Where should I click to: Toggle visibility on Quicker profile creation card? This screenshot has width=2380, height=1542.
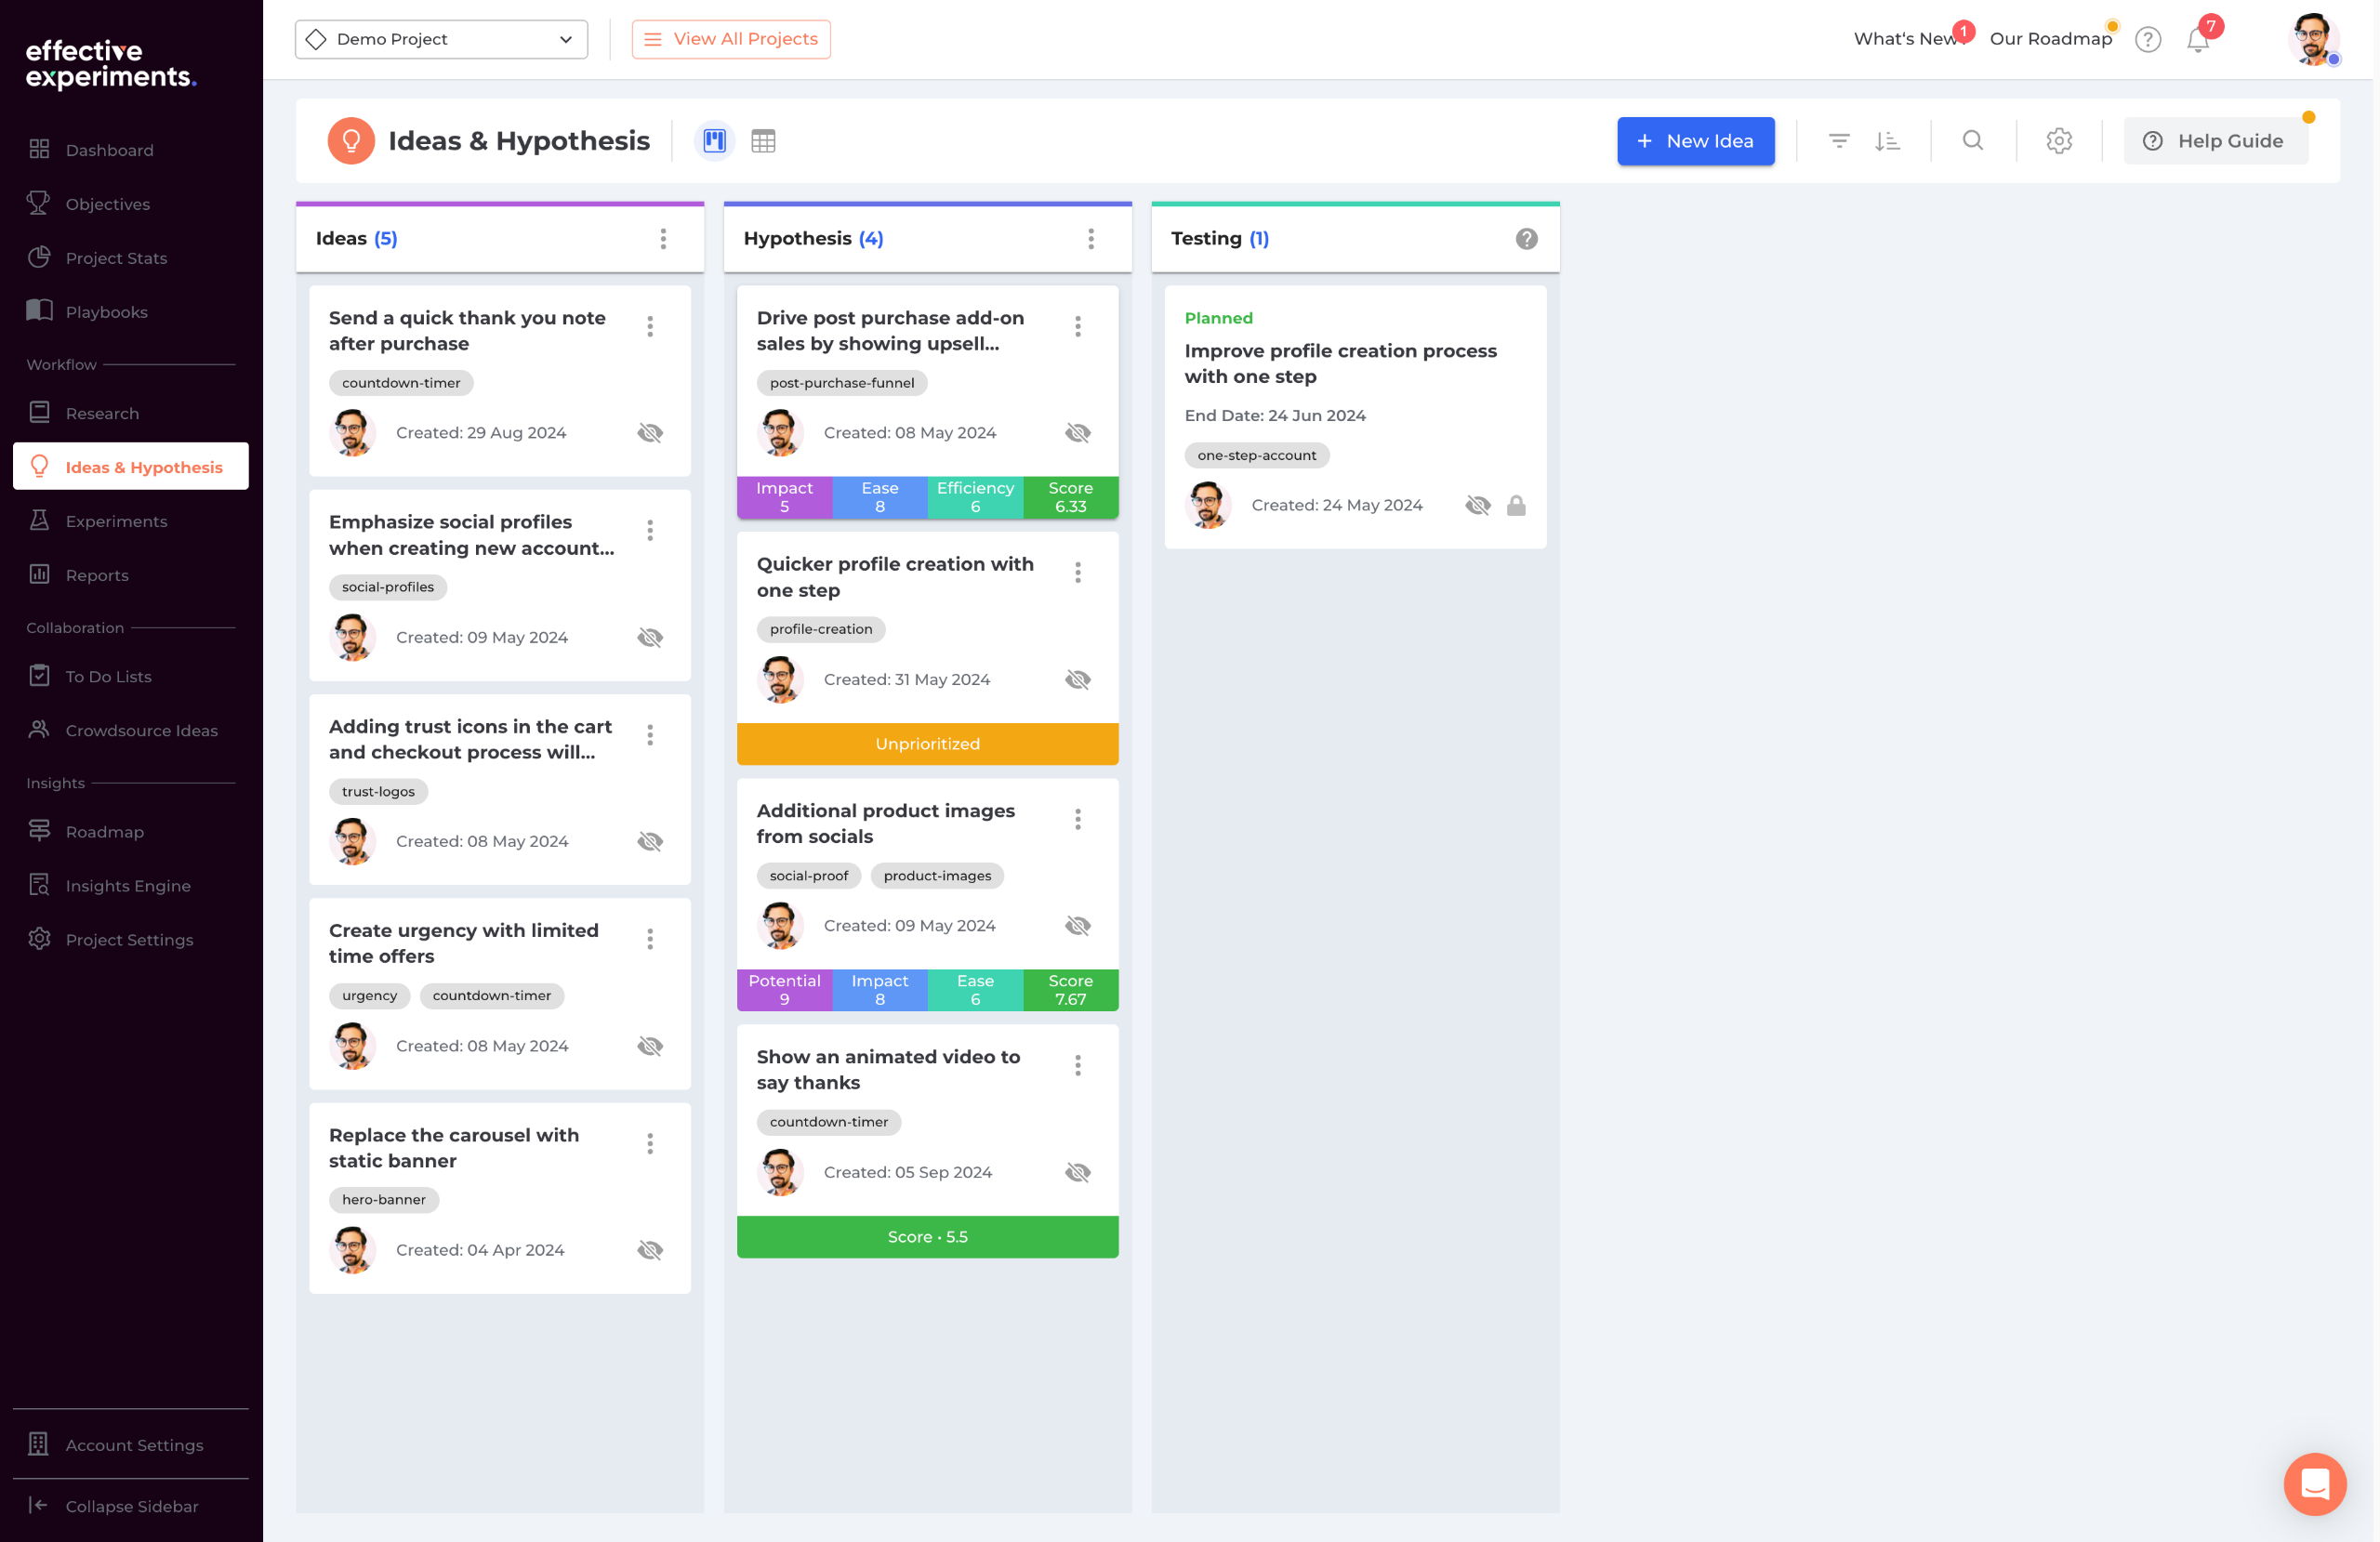[x=1077, y=680]
